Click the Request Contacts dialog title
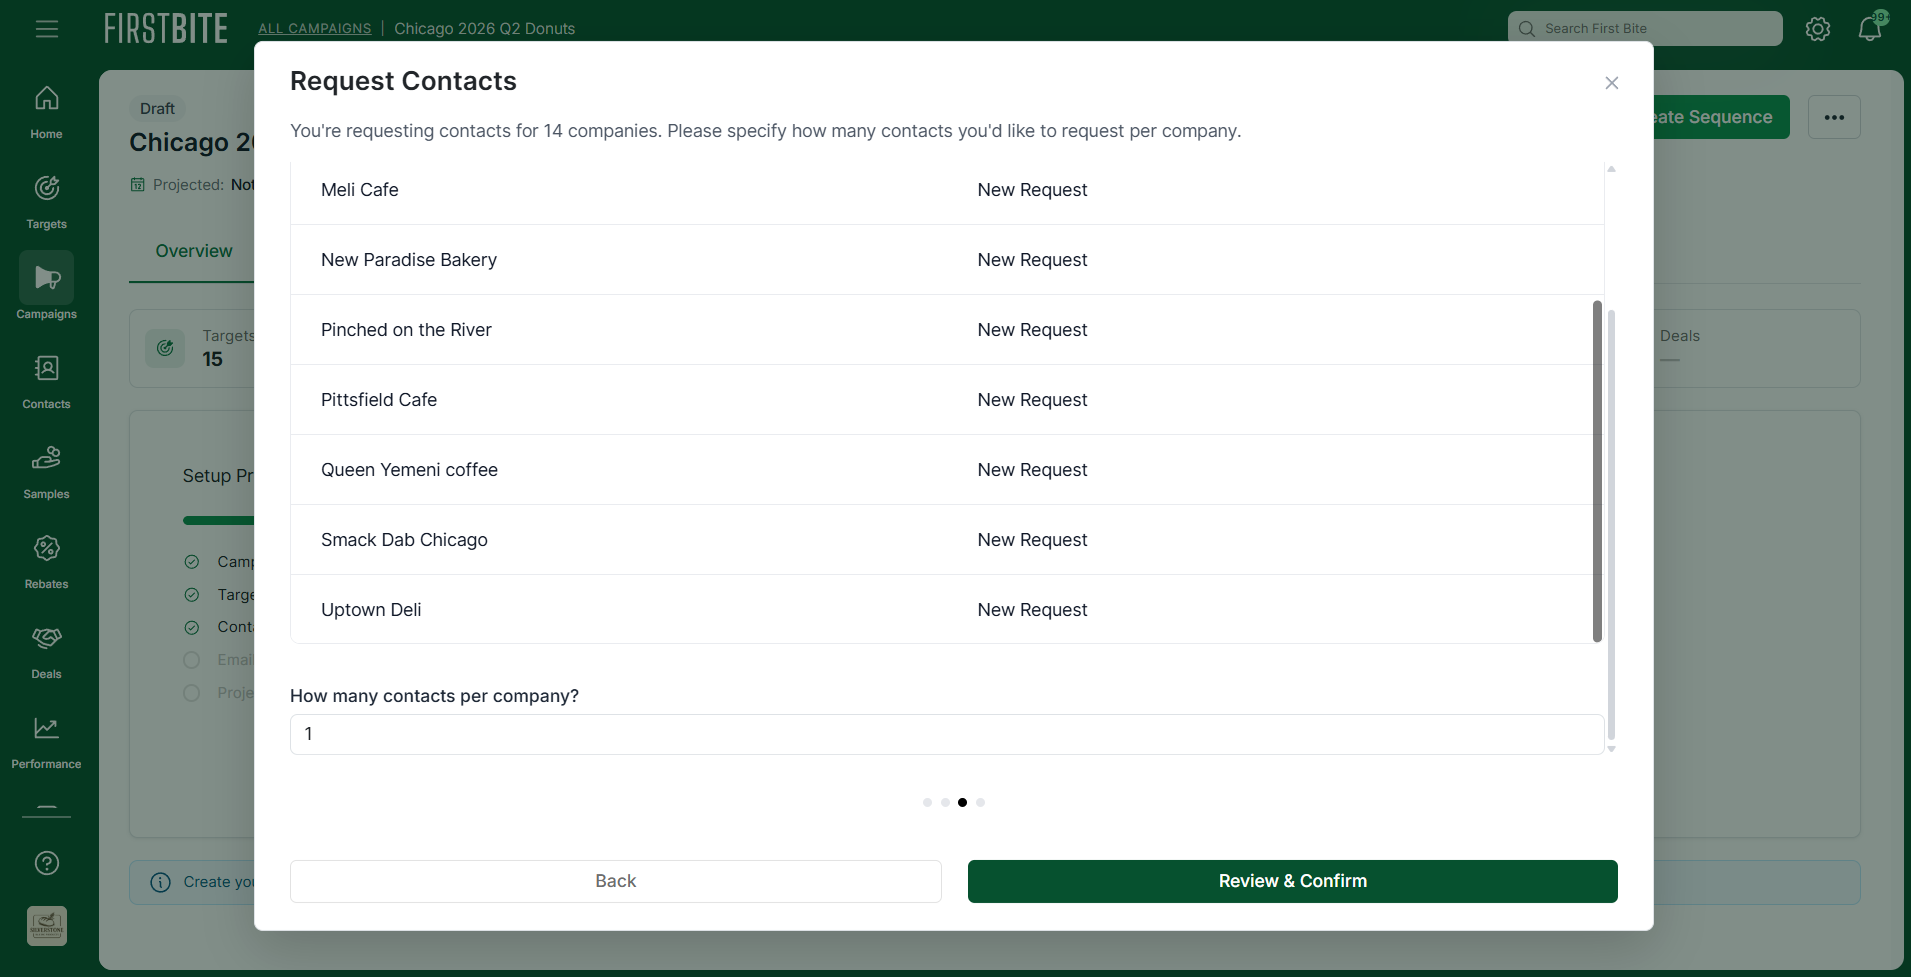This screenshot has width=1911, height=977. pyautogui.click(x=403, y=81)
